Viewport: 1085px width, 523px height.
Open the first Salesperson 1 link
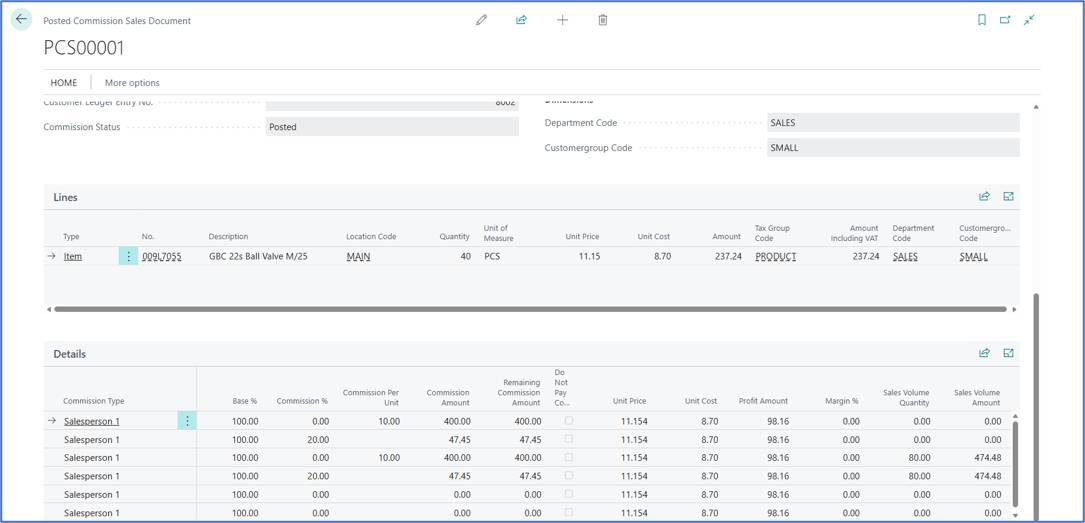[x=92, y=421]
